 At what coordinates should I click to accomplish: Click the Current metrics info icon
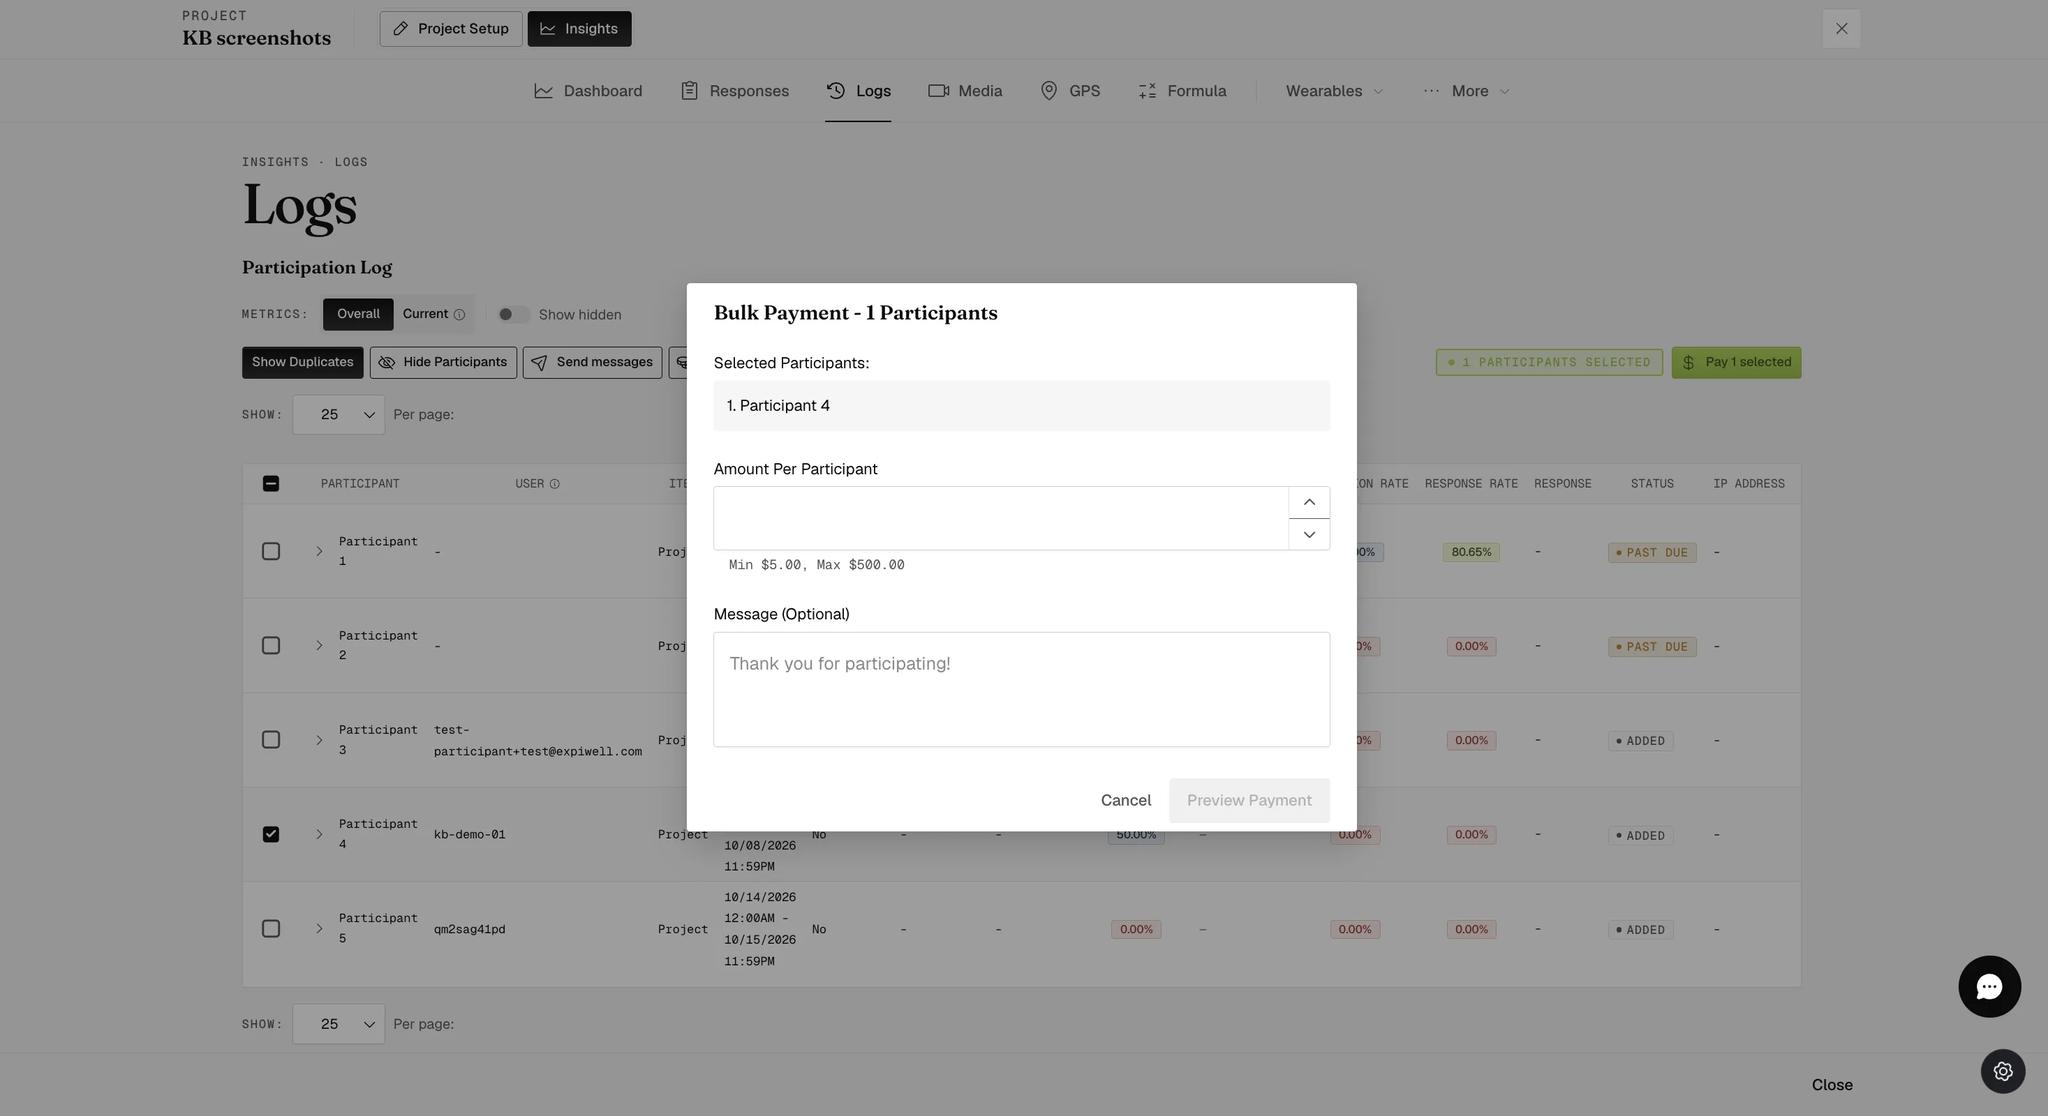459,315
